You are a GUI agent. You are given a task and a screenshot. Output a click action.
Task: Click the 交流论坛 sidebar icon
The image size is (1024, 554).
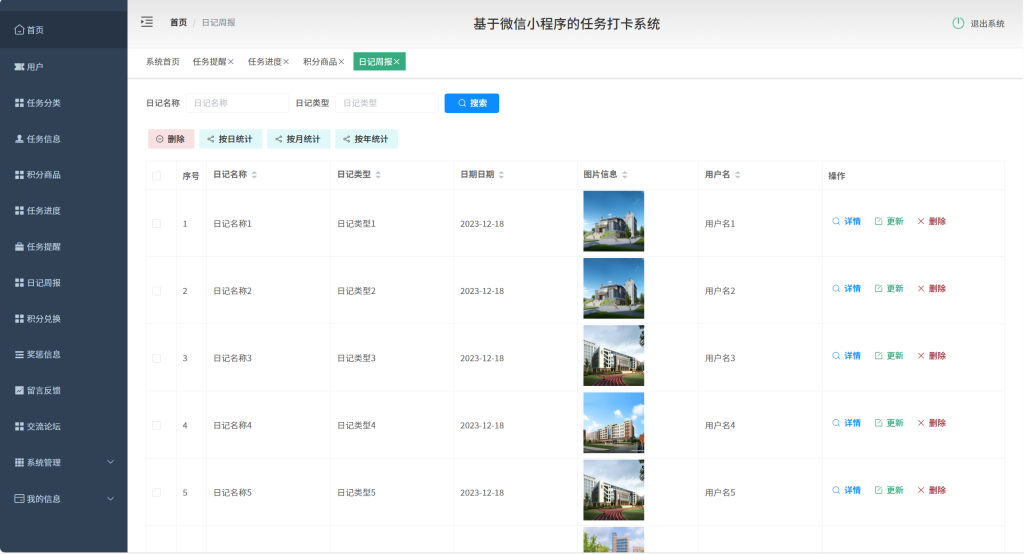pyautogui.click(x=19, y=426)
